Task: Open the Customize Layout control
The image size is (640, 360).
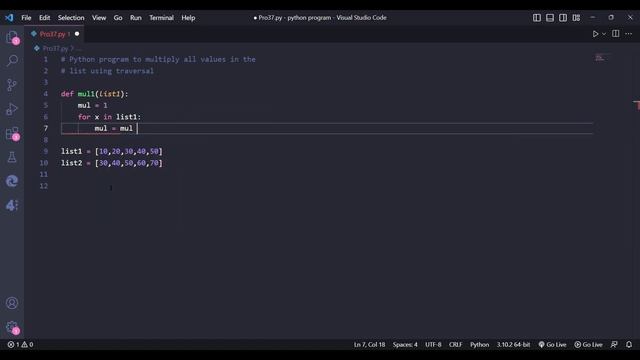Action: coord(576,18)
